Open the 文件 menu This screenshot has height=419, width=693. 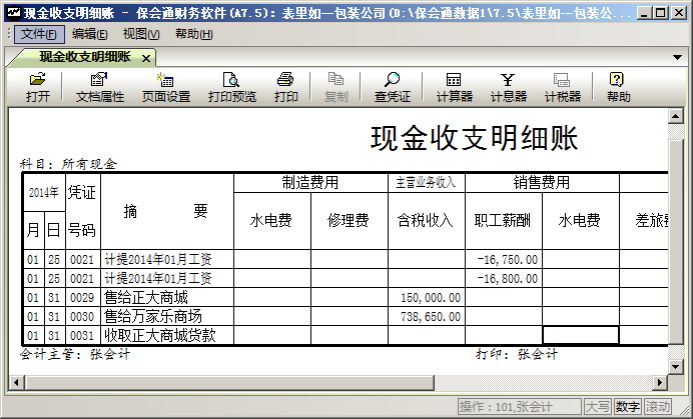(x=39, y=34)
